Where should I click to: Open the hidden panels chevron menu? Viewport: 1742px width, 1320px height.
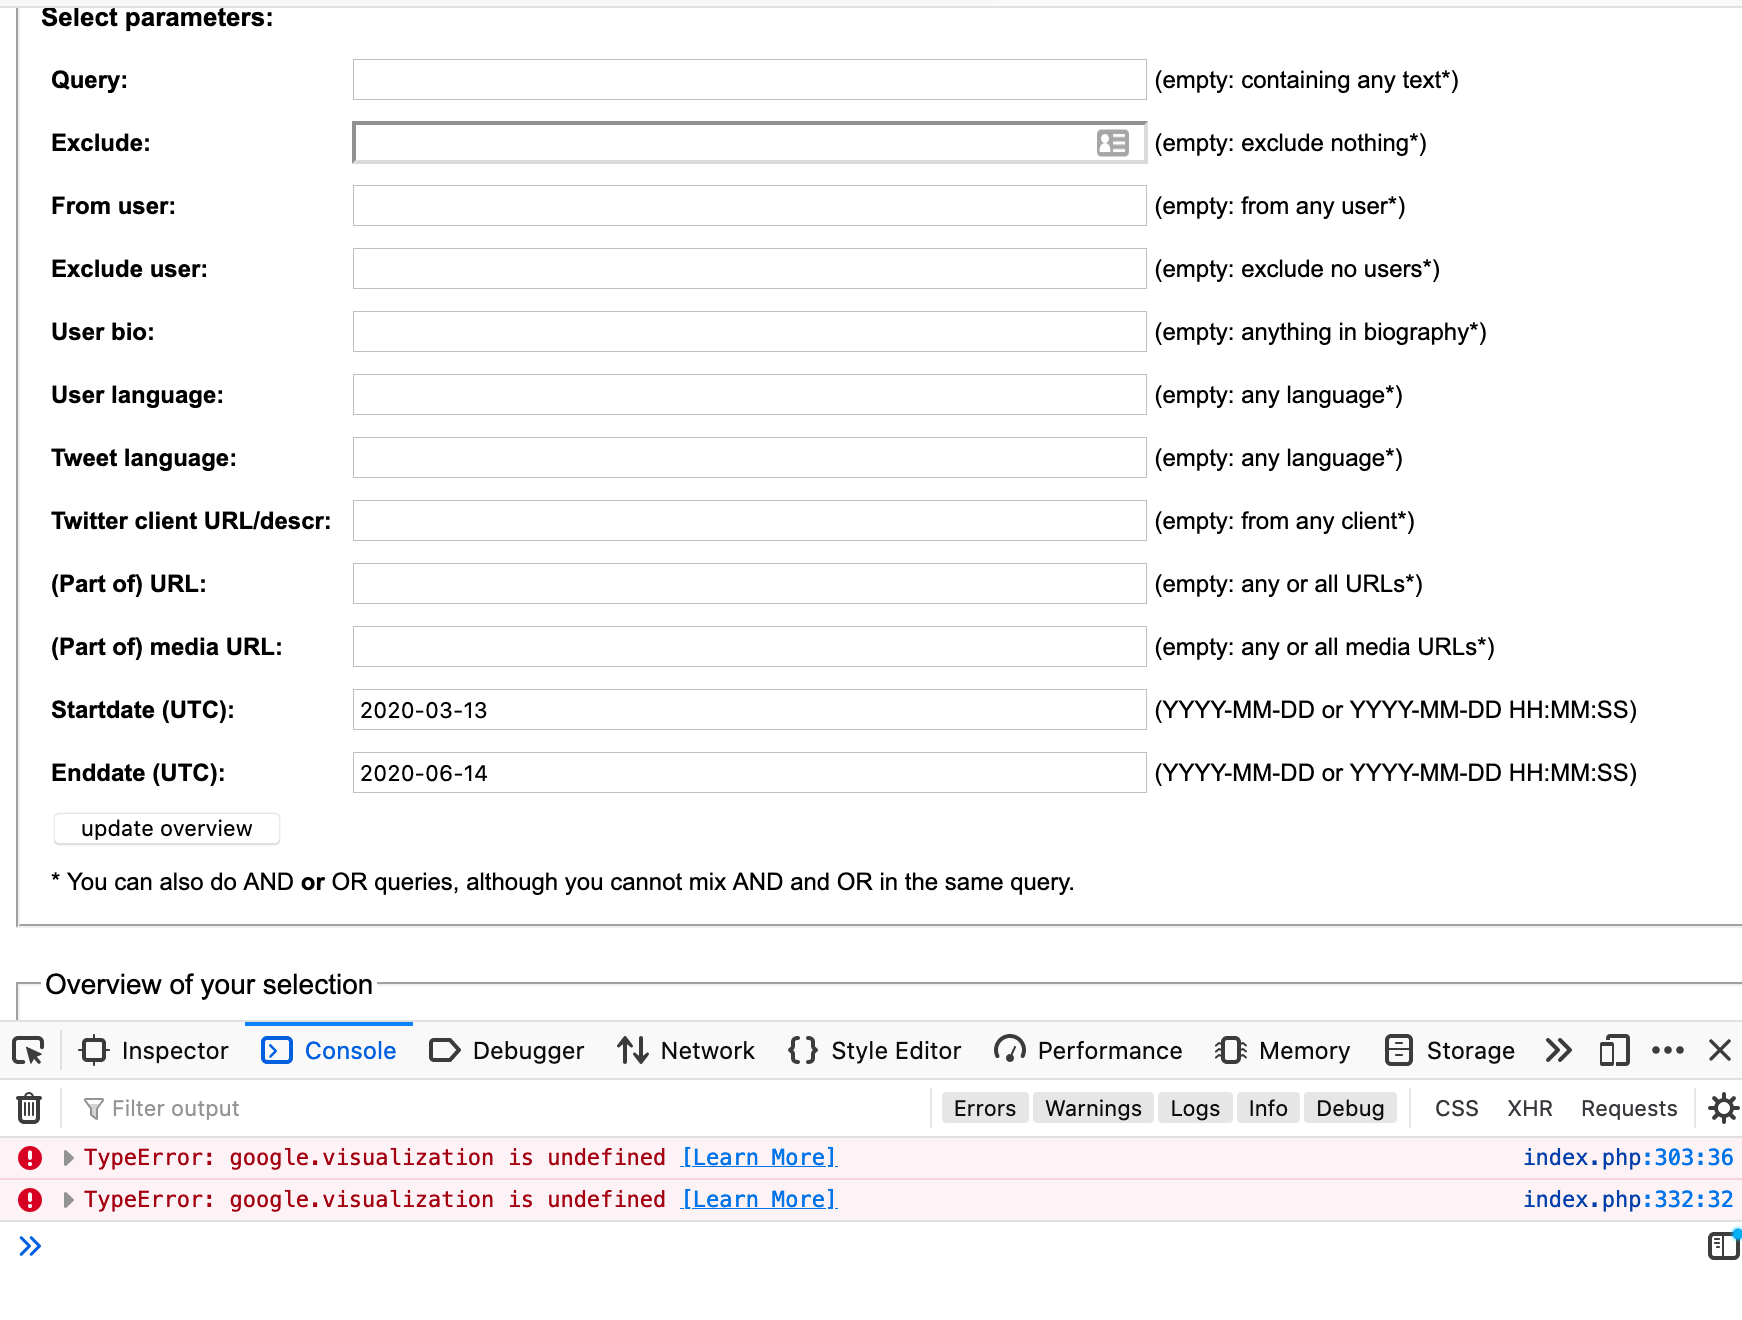(x=1557, y=1051)
